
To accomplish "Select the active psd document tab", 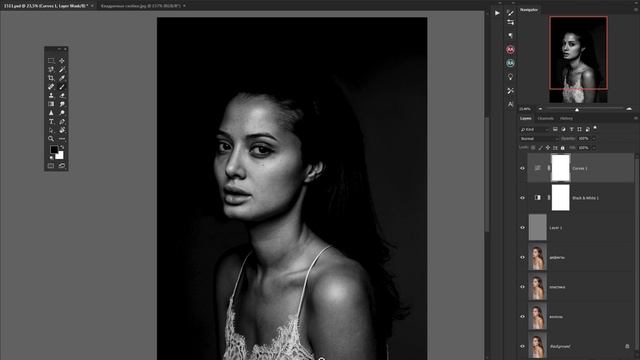I will point(46,6).
